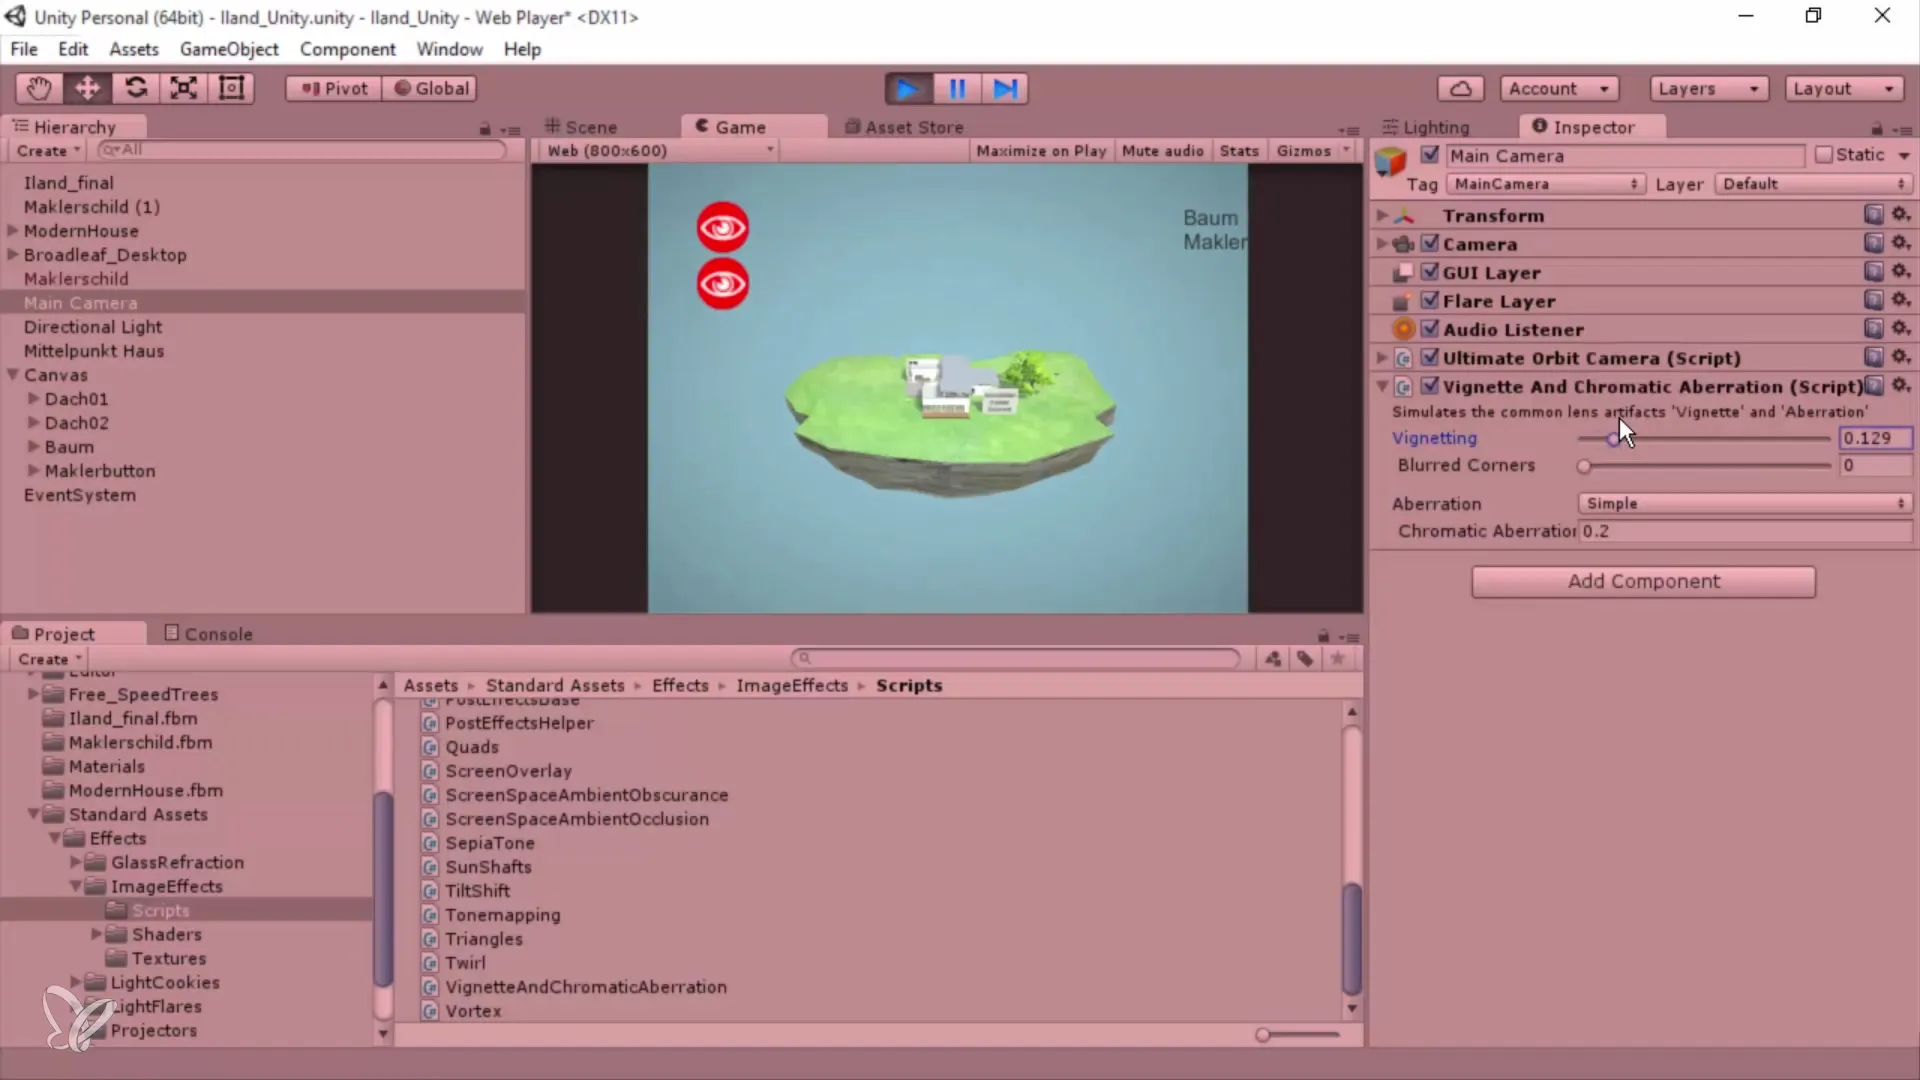1920x1080 pixels.
Task: Click the Play button
Action: (x=908, y=89)
